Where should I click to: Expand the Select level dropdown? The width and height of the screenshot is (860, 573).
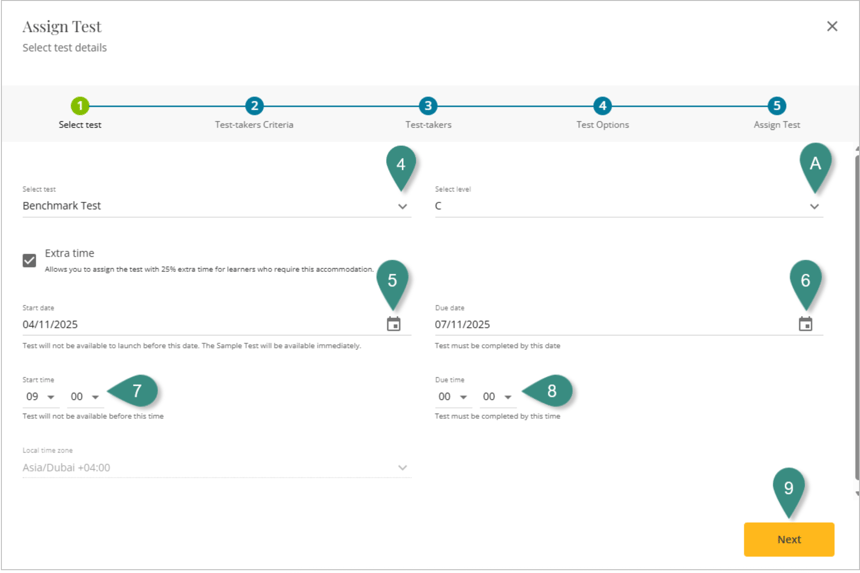[x=815, y=207]
